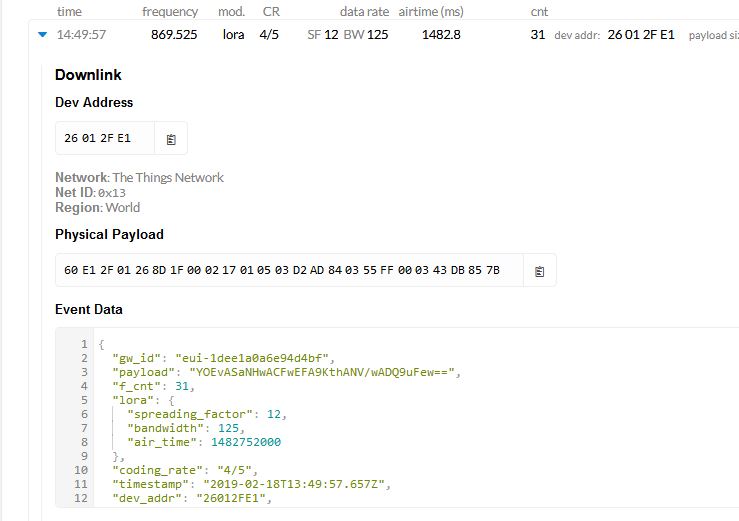This screenshot has width=739, height=521.
Task: Click the airtime (ms) column header
Action: point(431,11)
